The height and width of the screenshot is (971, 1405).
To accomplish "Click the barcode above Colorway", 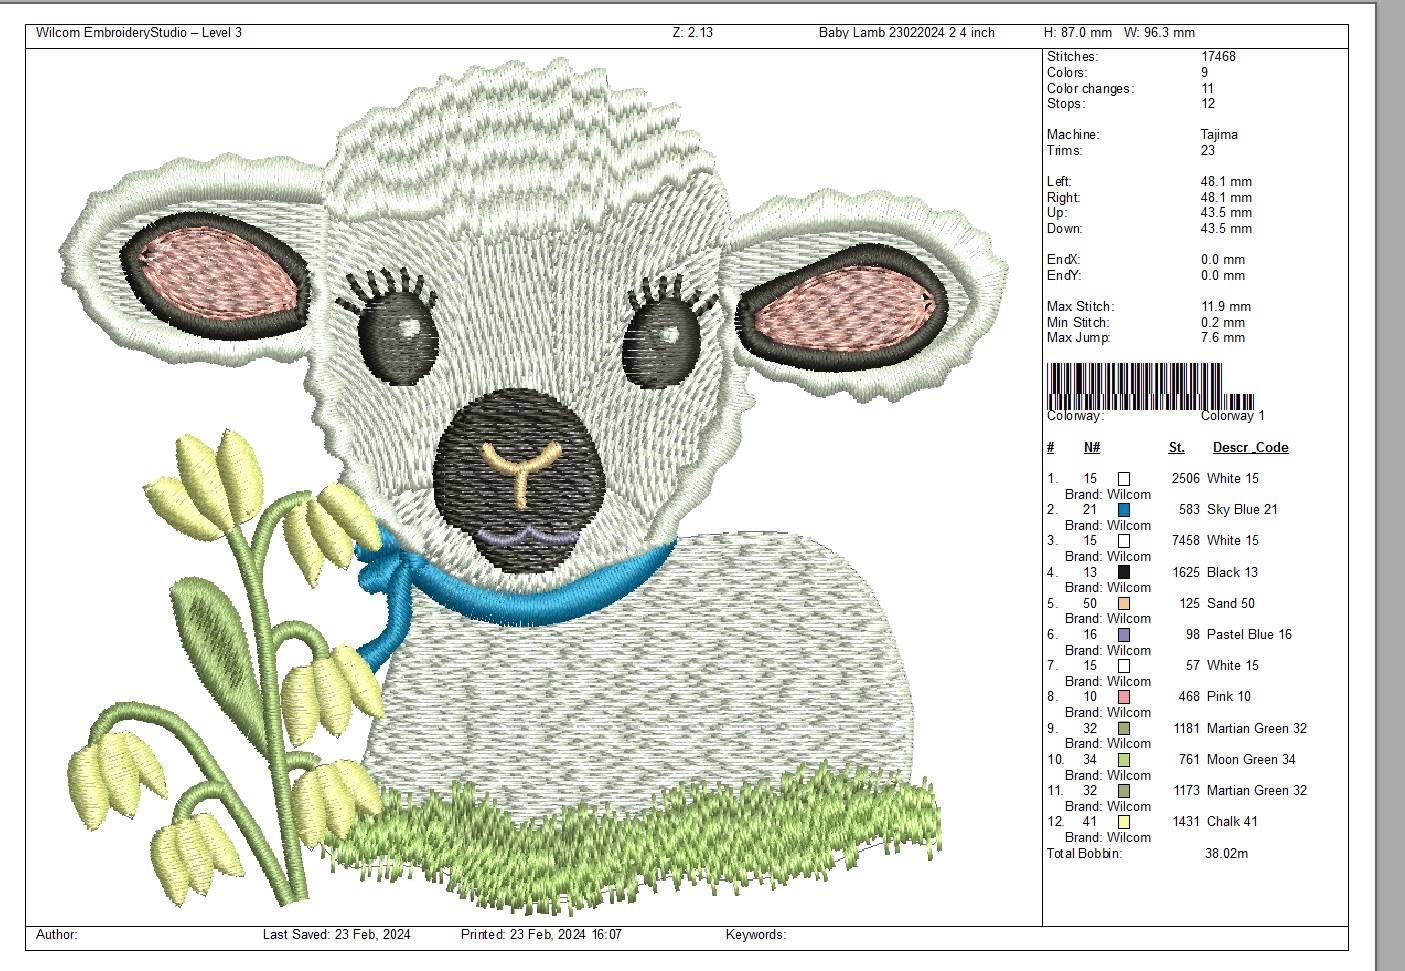I will 1135,385.
